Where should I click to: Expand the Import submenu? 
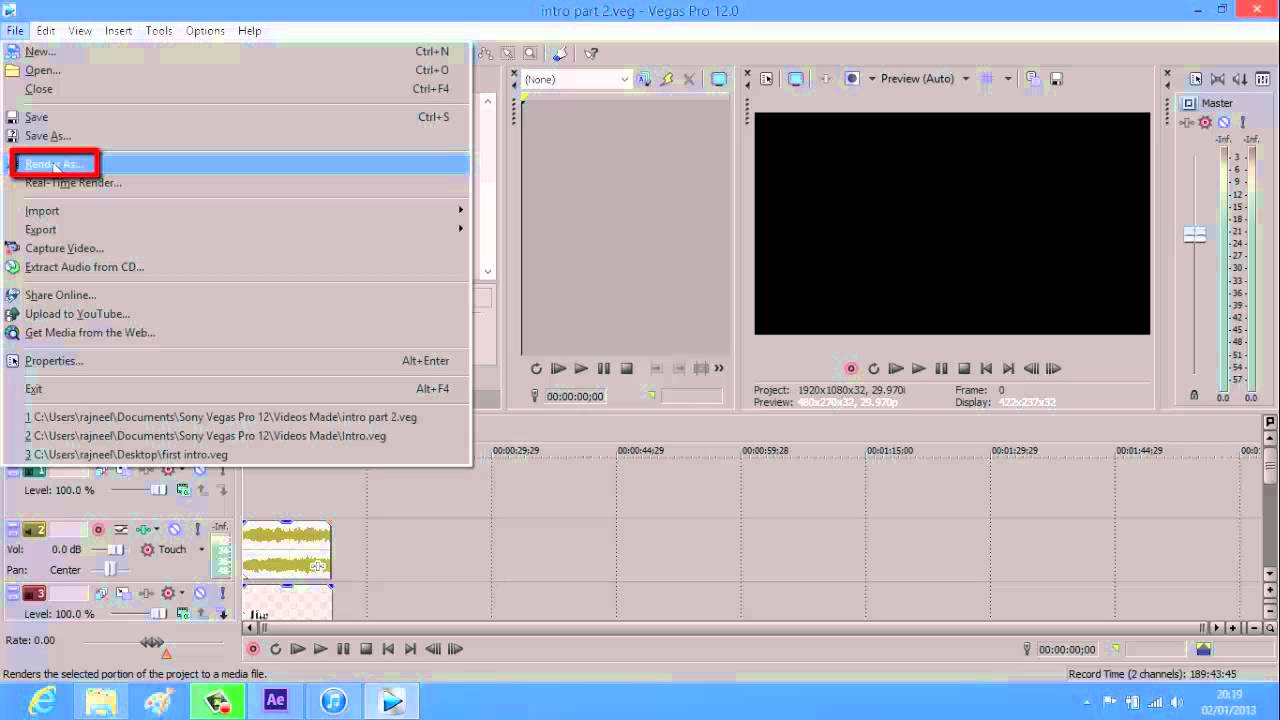click(236, 211)
